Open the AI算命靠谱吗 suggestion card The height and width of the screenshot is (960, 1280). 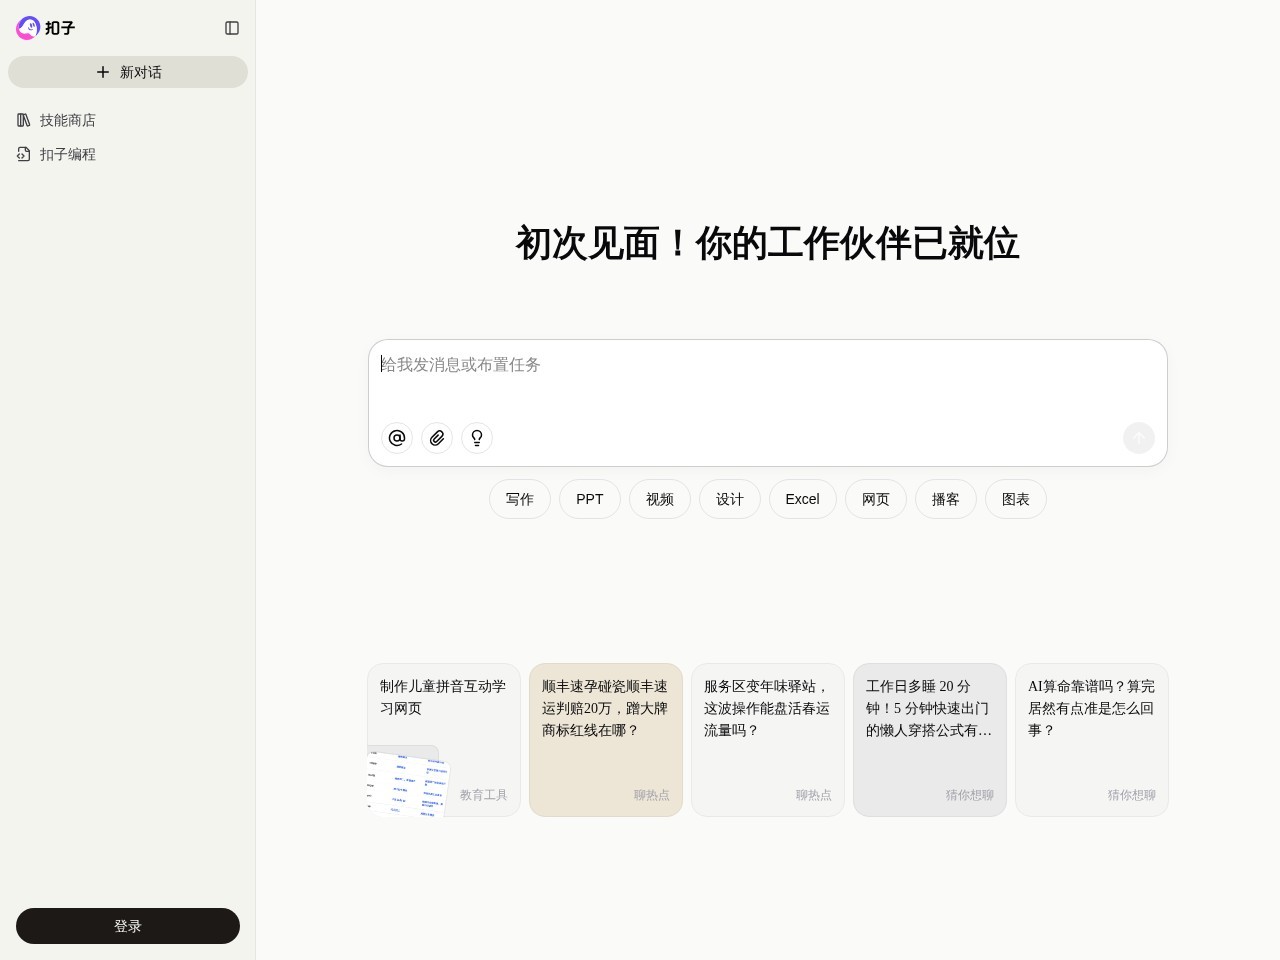coord(1092,740)
